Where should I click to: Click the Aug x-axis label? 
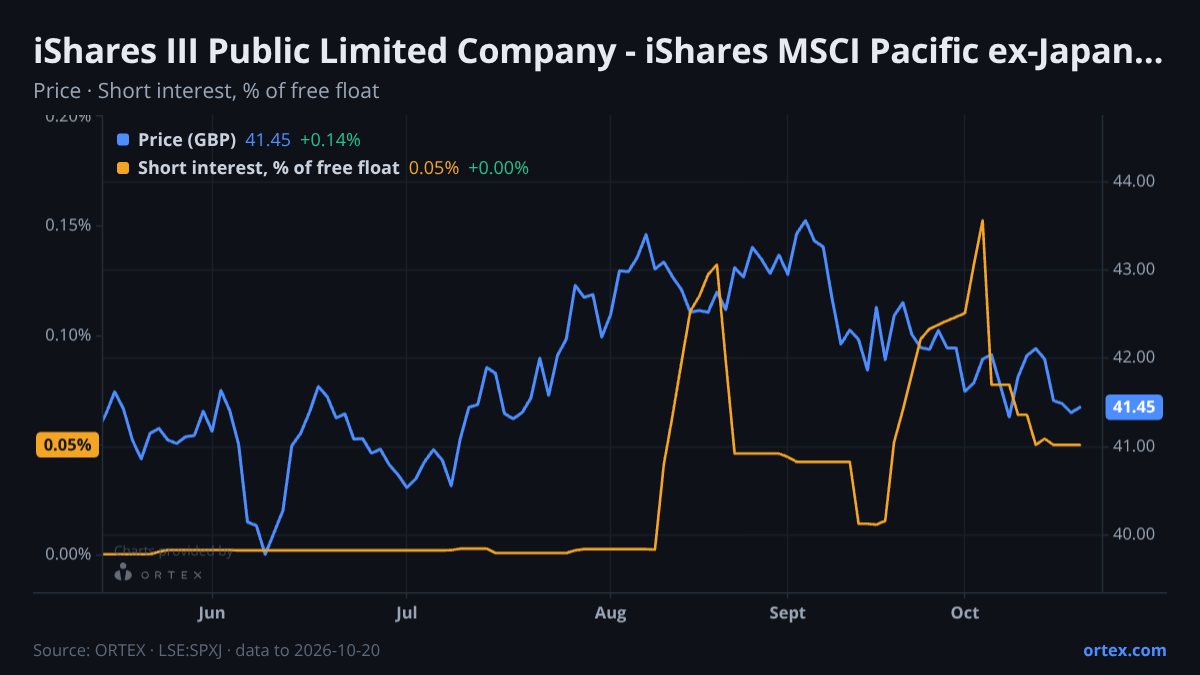pyautogui.click(x=610, y=612)
